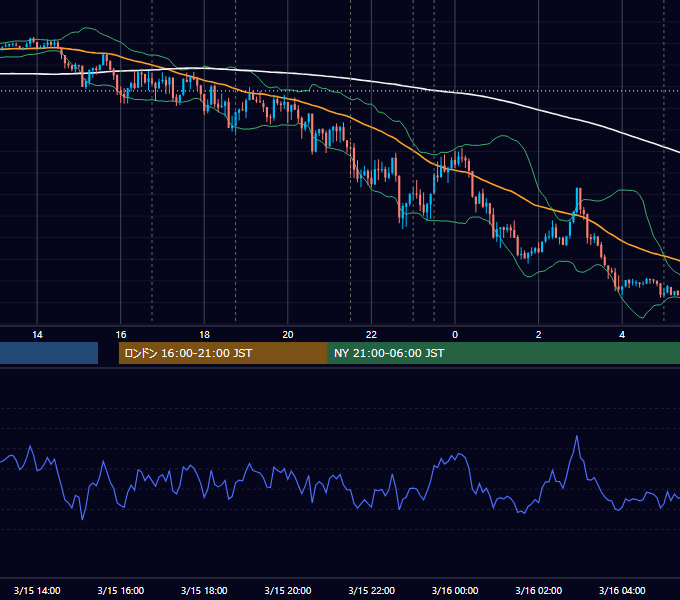Click the 3/15 18:00 date label
This screenshot has height=600, width=680.
click(x=204, y=590)
